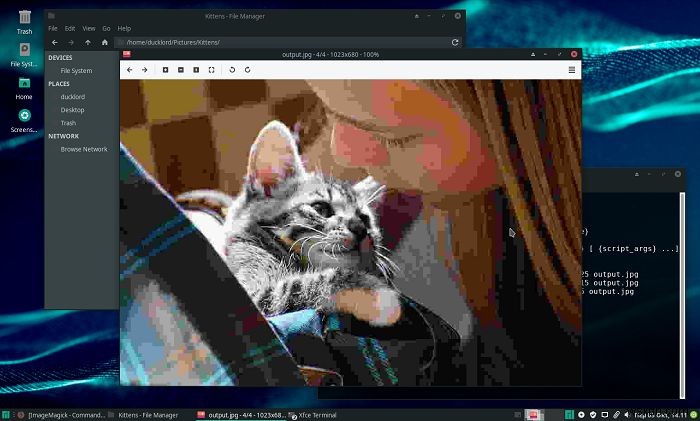The height and width of the screenshot is (421, 700).
Task: Select Desktop in Places sidebar
Action: click(72, 110)
